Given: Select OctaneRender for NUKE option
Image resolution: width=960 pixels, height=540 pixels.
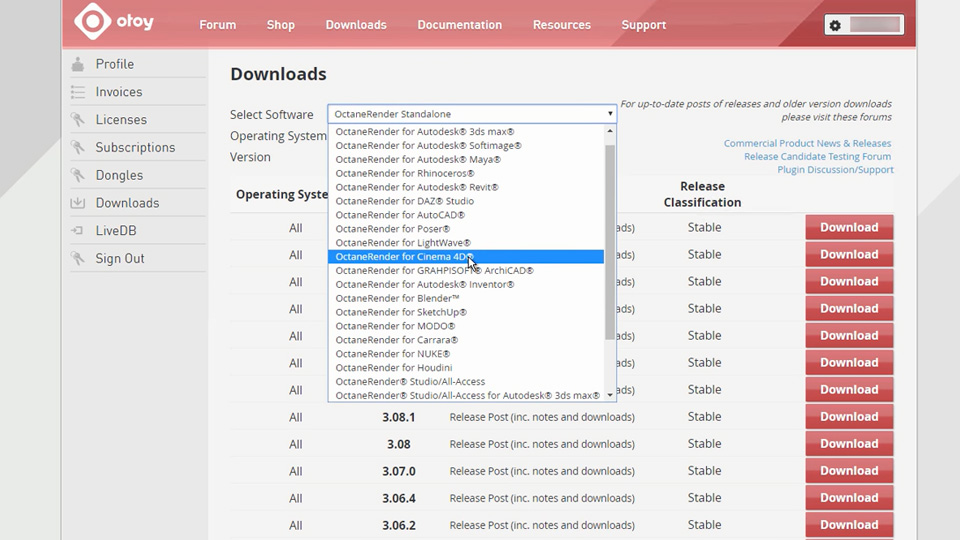Looking at the screenshot, I should point(466,354).
